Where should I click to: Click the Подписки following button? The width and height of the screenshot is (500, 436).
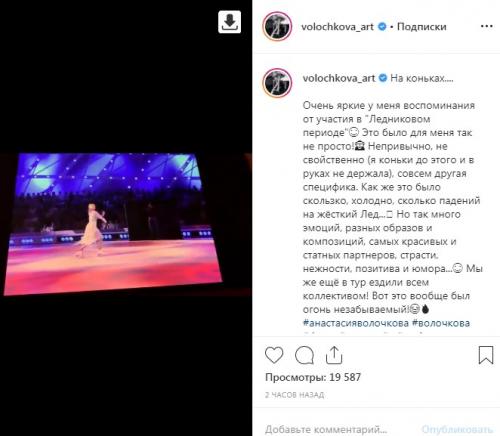tap(422, 27)
